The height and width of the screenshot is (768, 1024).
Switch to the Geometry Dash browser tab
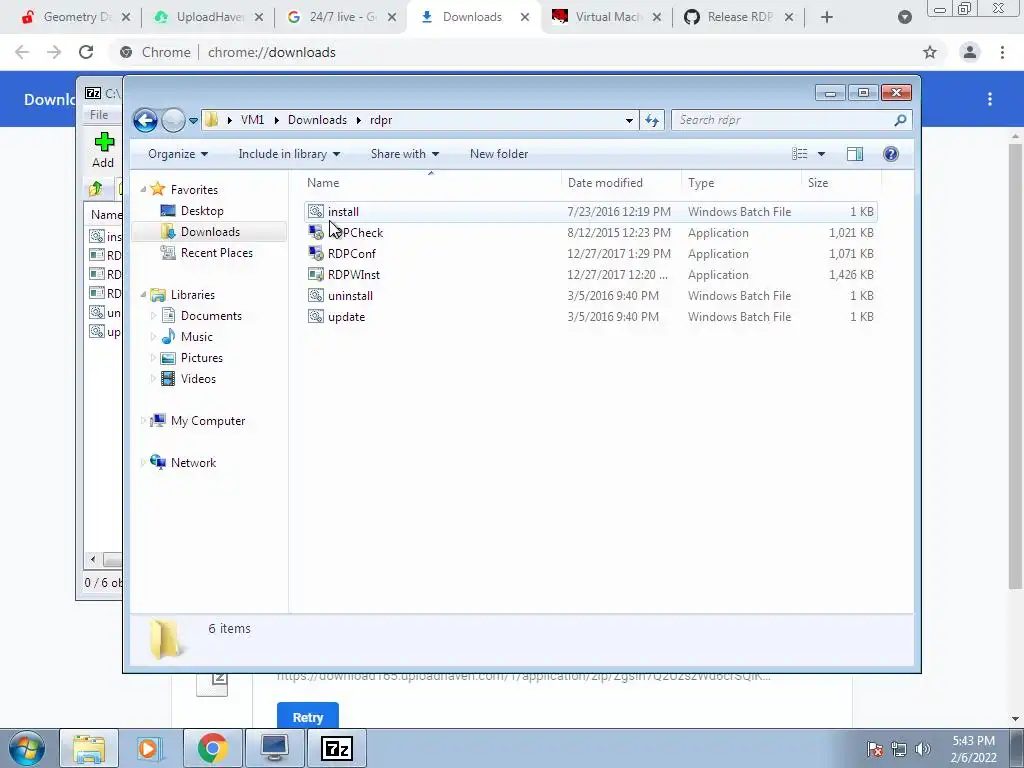(76, 17)
